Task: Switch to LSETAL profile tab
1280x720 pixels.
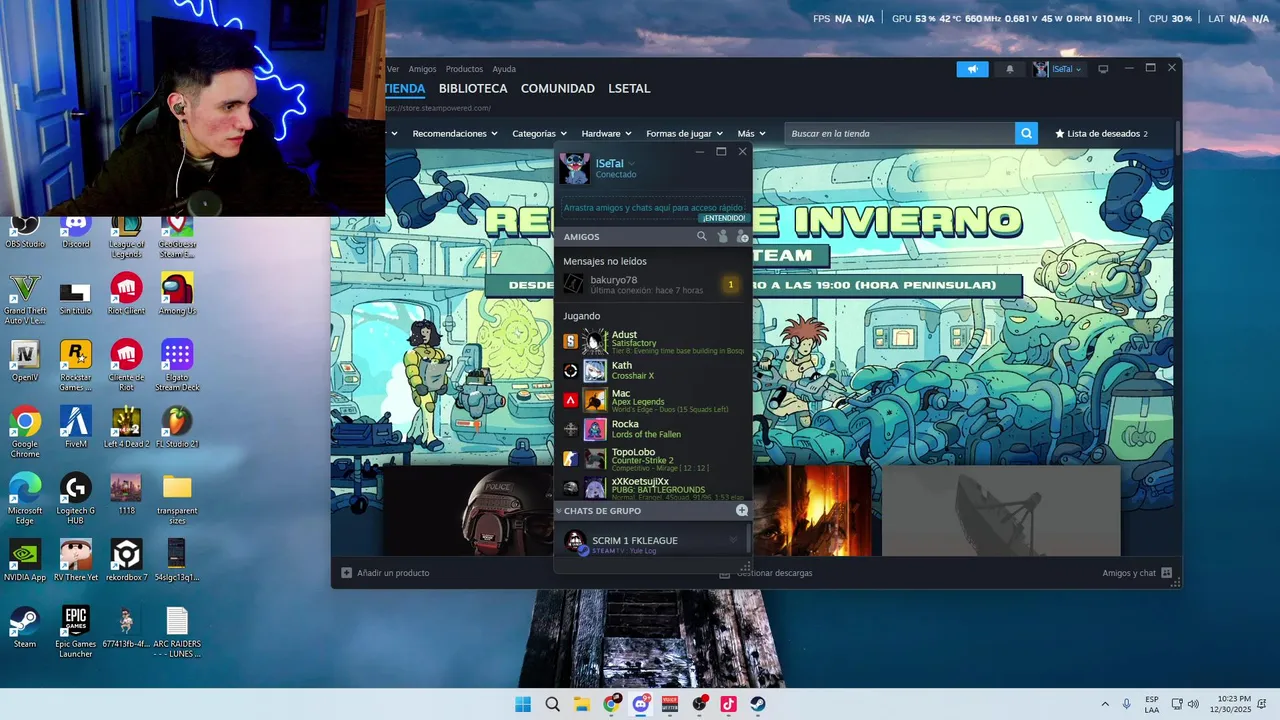Action: tap(629, 88)
